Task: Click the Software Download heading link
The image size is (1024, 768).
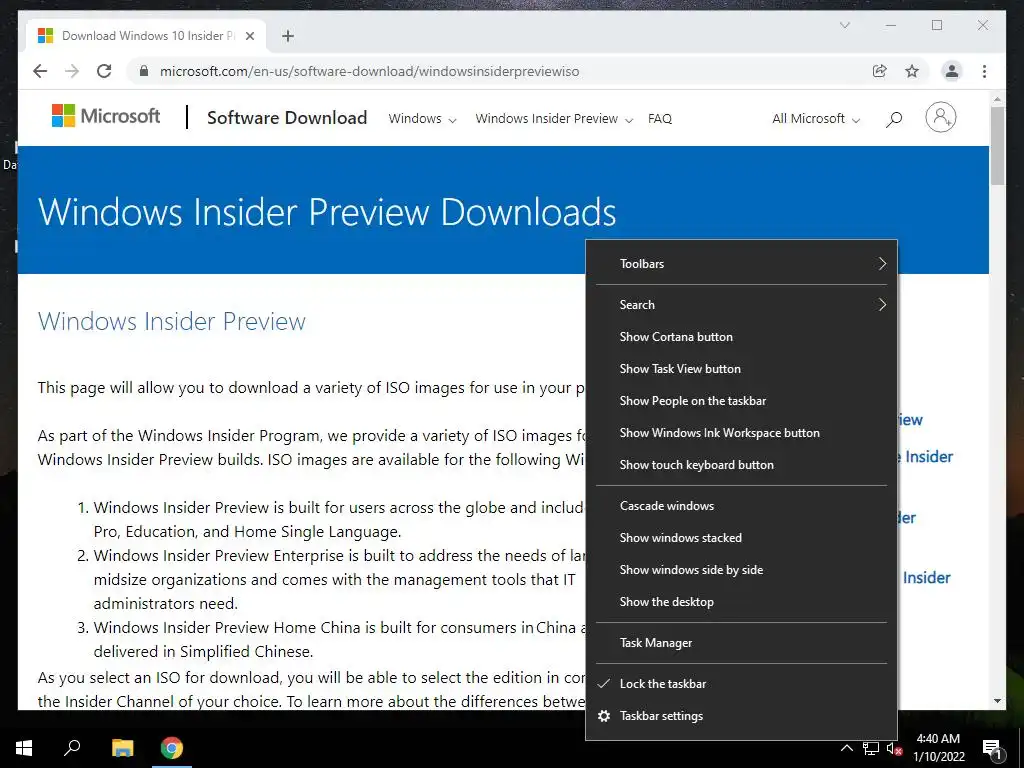Action: click(287, 118)
